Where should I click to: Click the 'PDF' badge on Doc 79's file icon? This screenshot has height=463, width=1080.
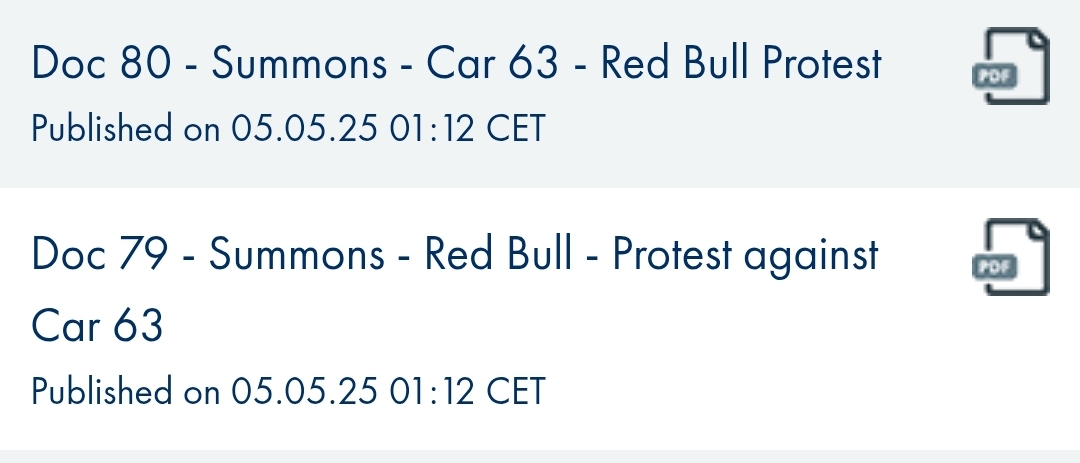pyautogui.click(x=995, y=267)
